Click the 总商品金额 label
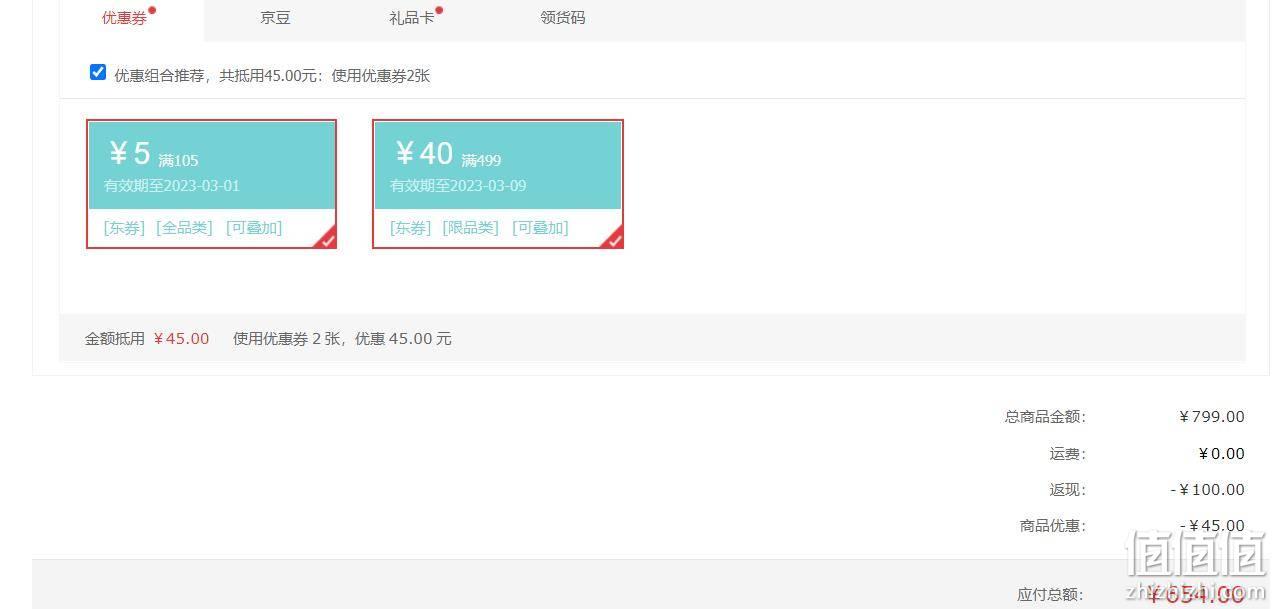This screenshot has height=609, width=1275. 1045,417
